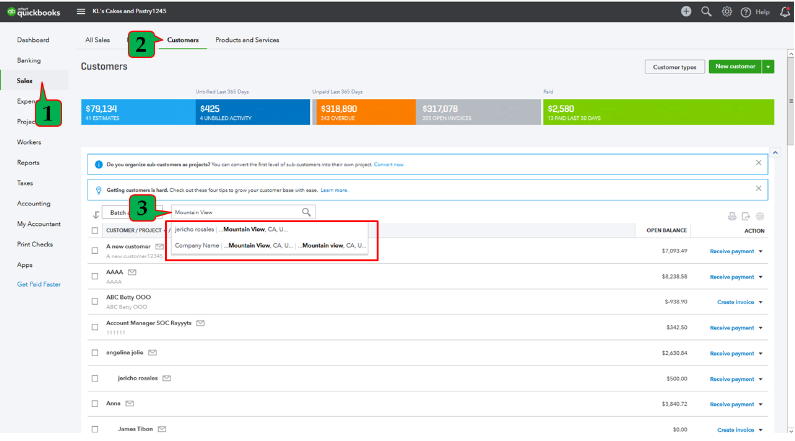The height and width of the screenshot is (441, 795).
Task: Expand action arrow for ABC Betty OOO row
Action: [761, 302]
